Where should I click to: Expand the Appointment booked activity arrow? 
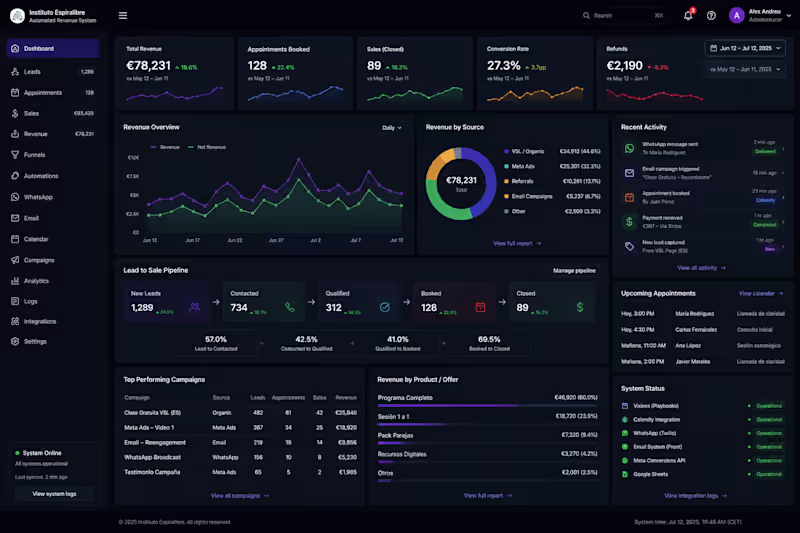tap(783, 198)
